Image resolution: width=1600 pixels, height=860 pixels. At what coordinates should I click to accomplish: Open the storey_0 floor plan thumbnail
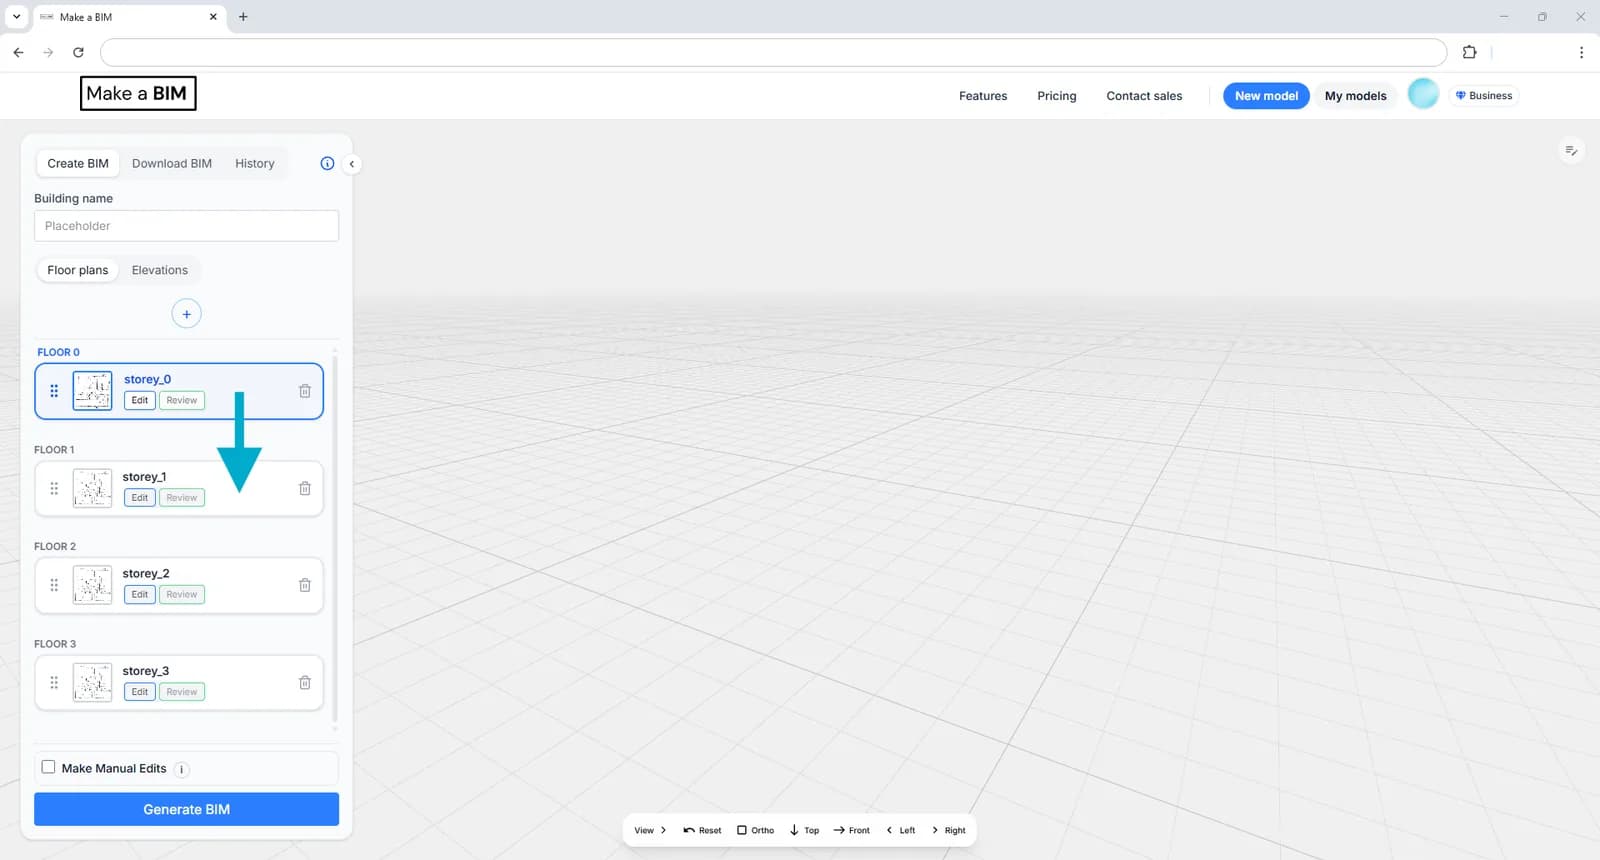coord(92,391)
